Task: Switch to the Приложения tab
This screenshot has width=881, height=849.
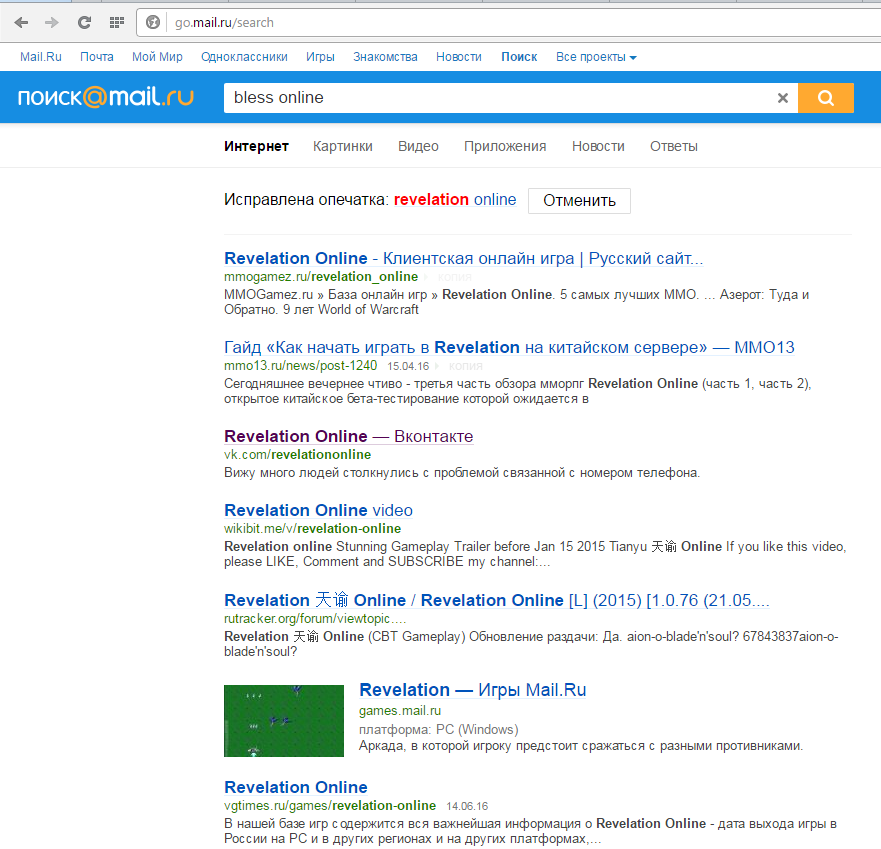Action: click(505, 146)
